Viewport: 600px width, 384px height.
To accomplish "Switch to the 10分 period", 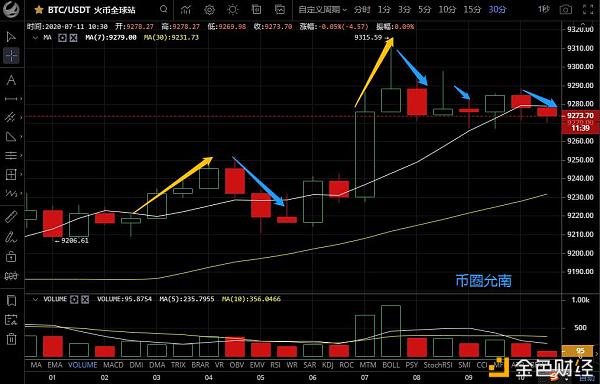I will tap(447, 10).
